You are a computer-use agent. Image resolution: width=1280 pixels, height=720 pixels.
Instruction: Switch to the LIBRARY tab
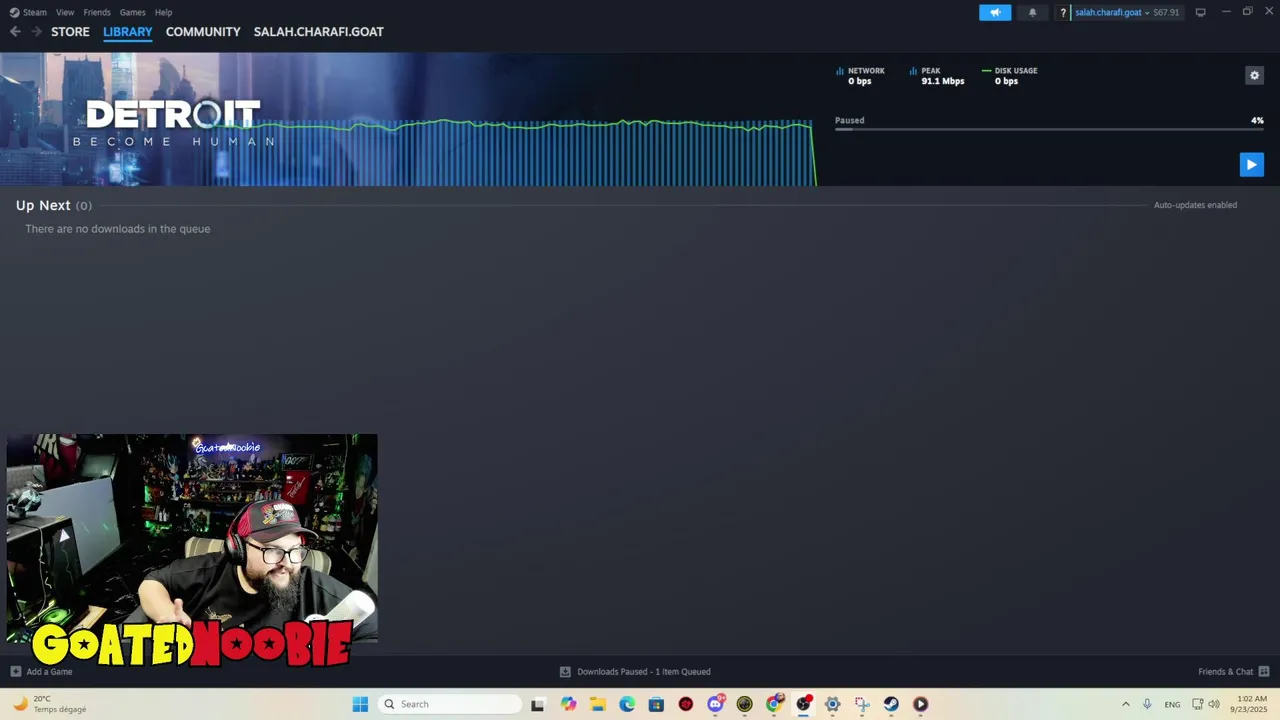pos(128,32)
